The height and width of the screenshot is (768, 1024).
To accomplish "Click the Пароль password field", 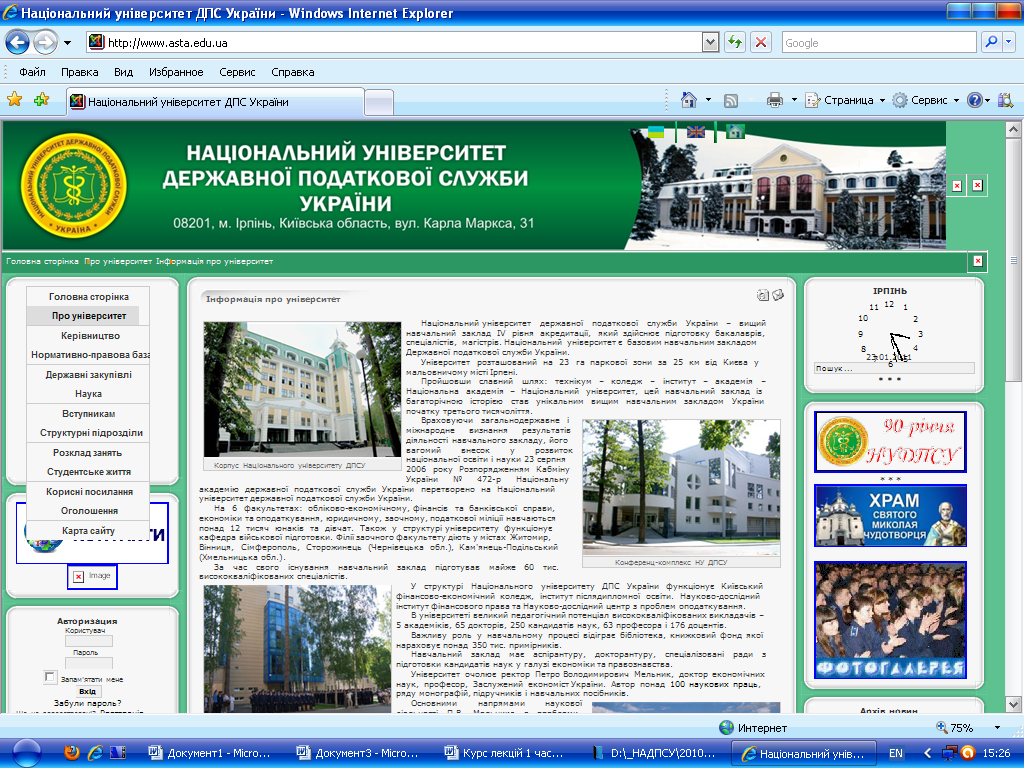I will pos(89,663).
